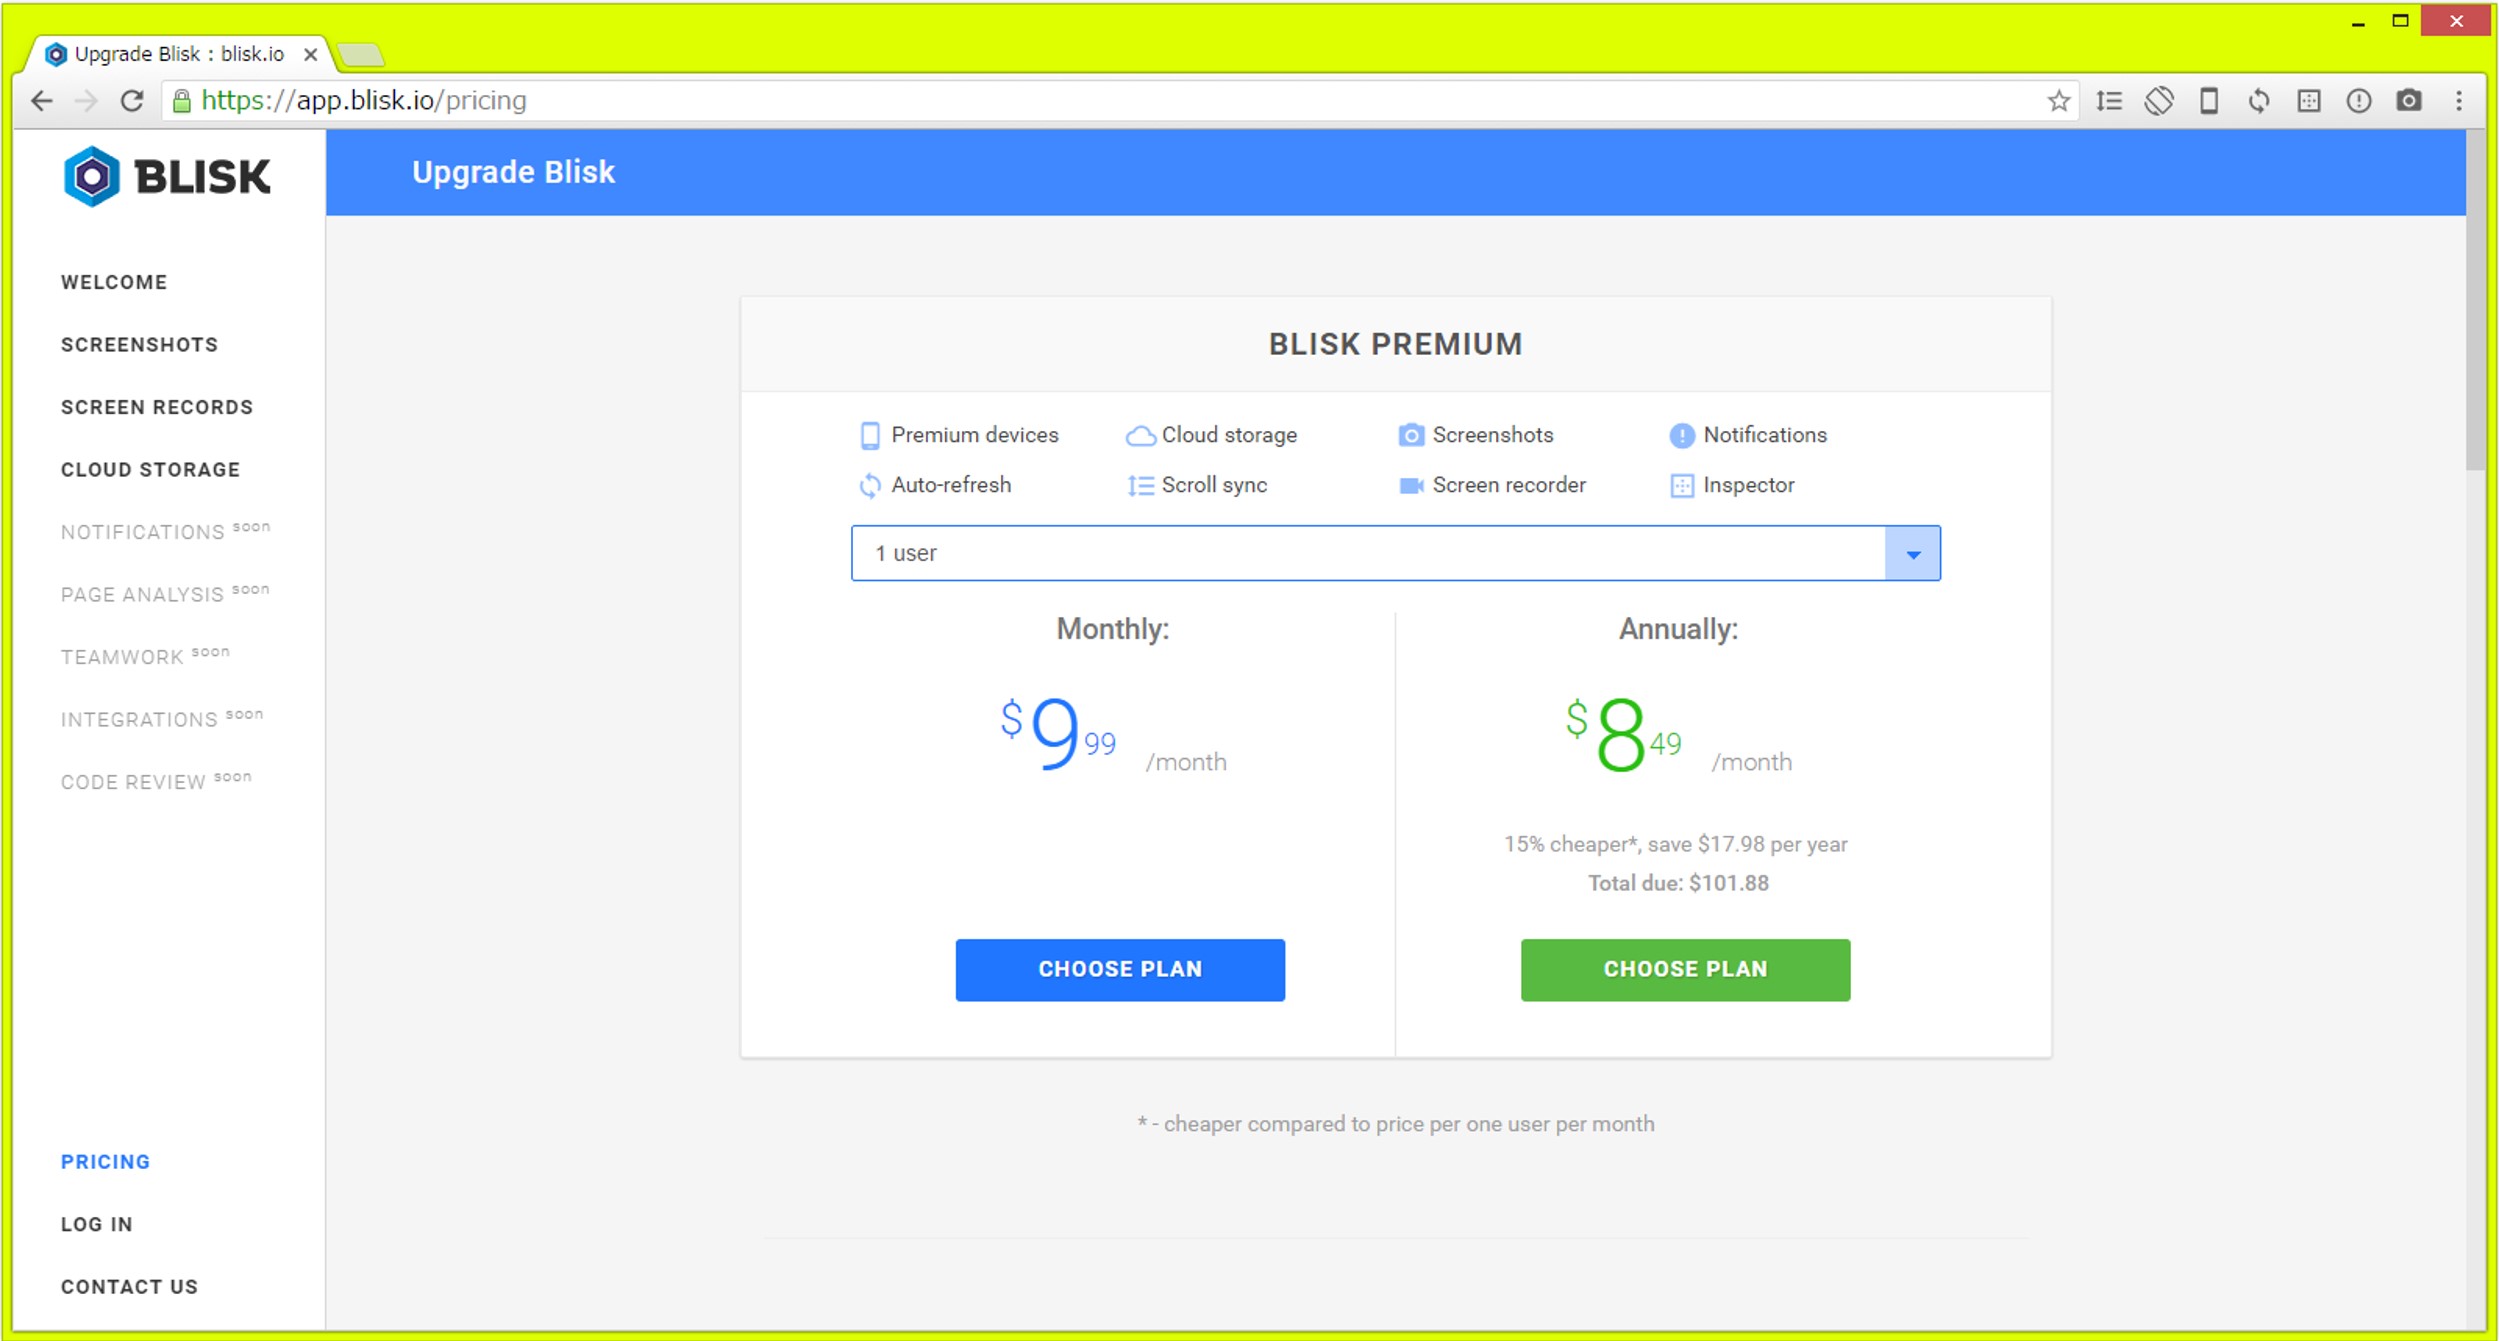Click the scroll sync toolbar icon
The image size is (2499, 1341).
pos(2109,101)
